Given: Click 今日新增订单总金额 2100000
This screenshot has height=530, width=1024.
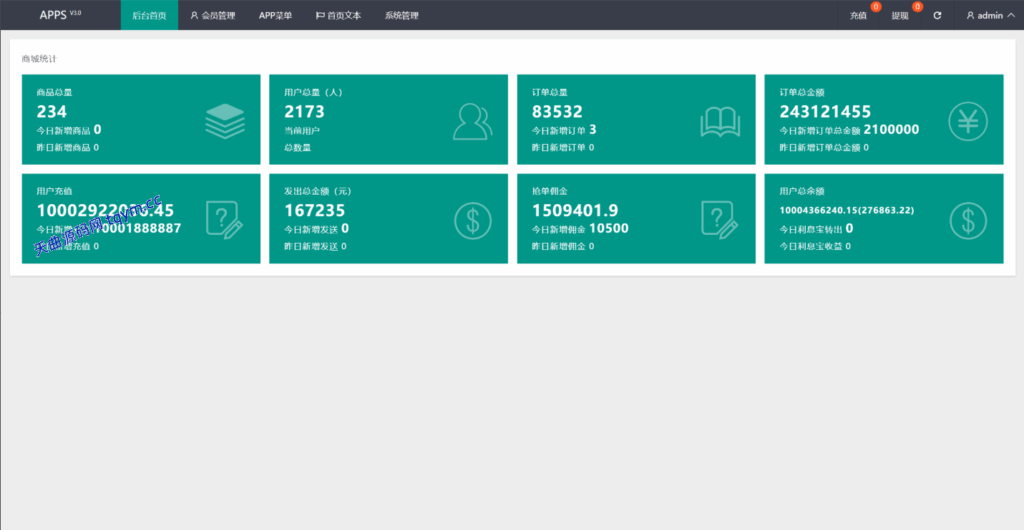Looking at the screenshot, I should pyautogui.click(x=849, y=130).
